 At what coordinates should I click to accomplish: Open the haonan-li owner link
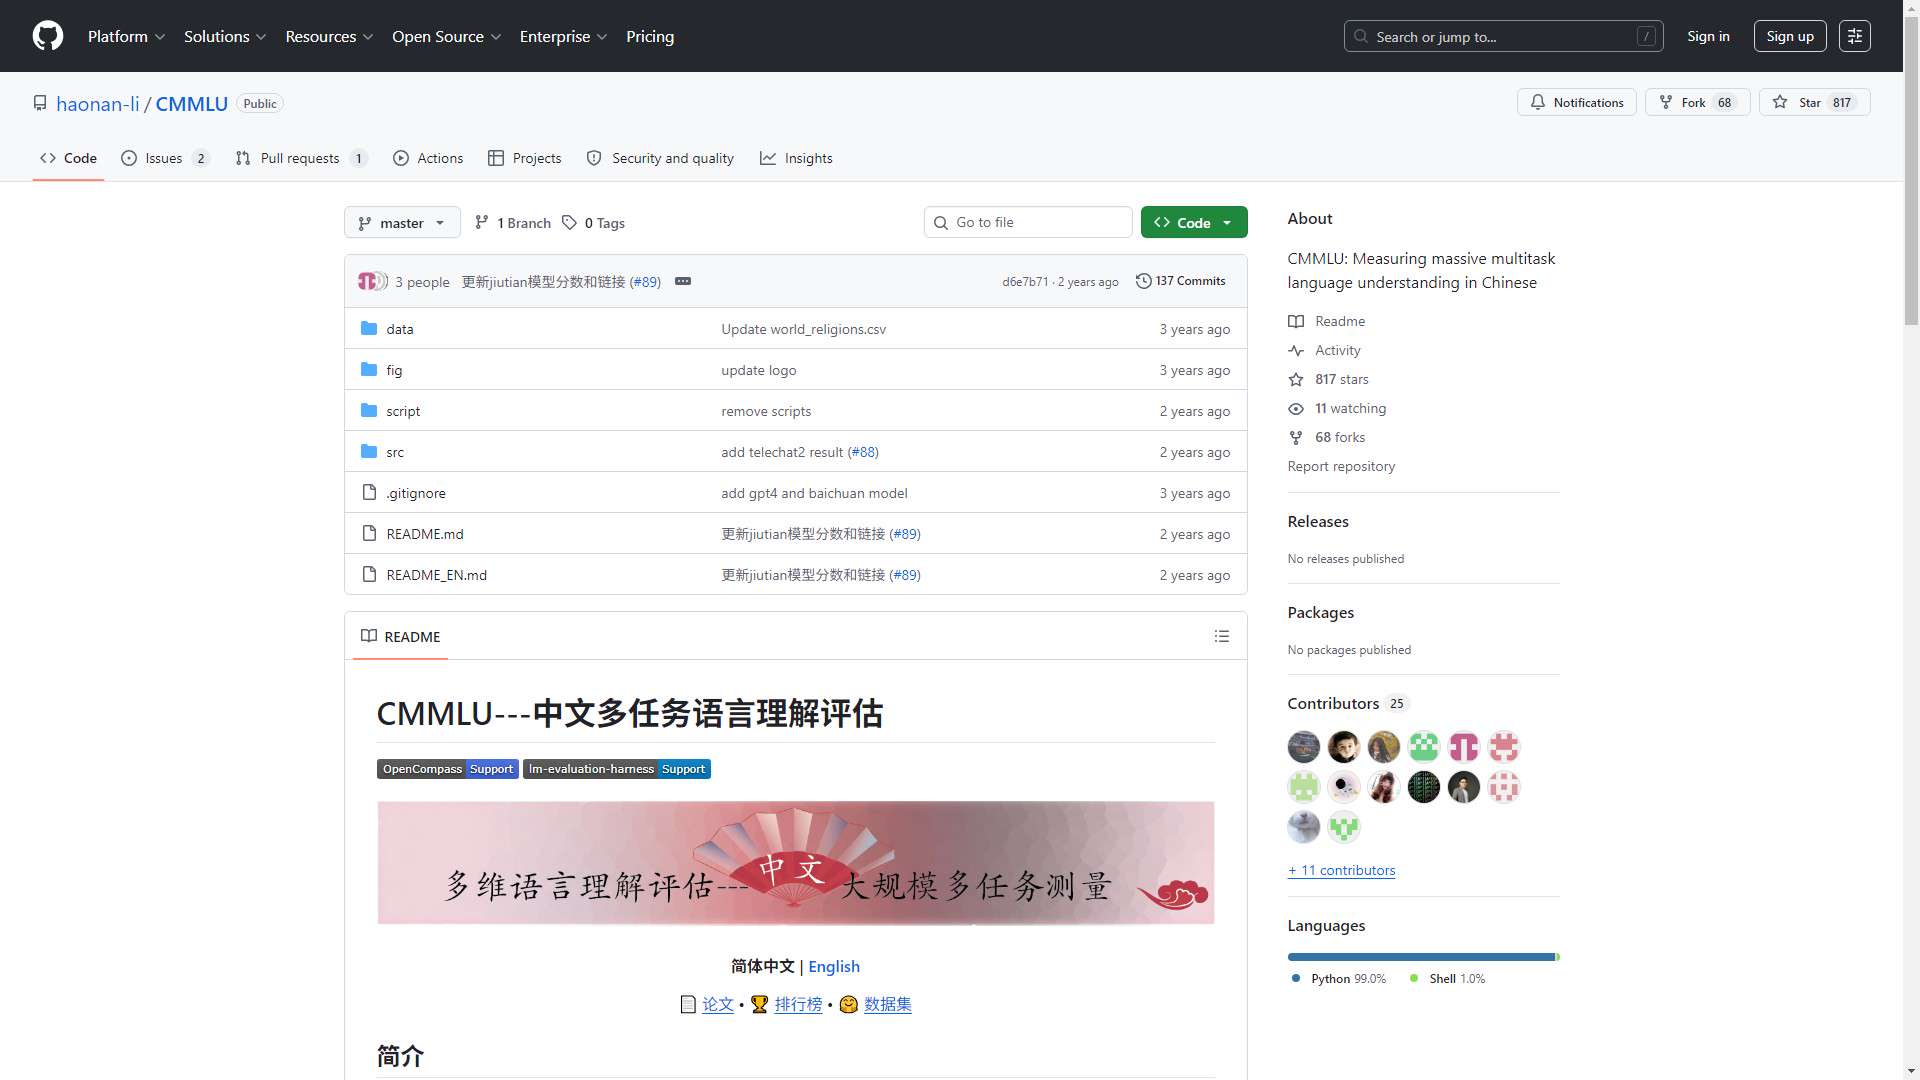(x=98, y=104)
